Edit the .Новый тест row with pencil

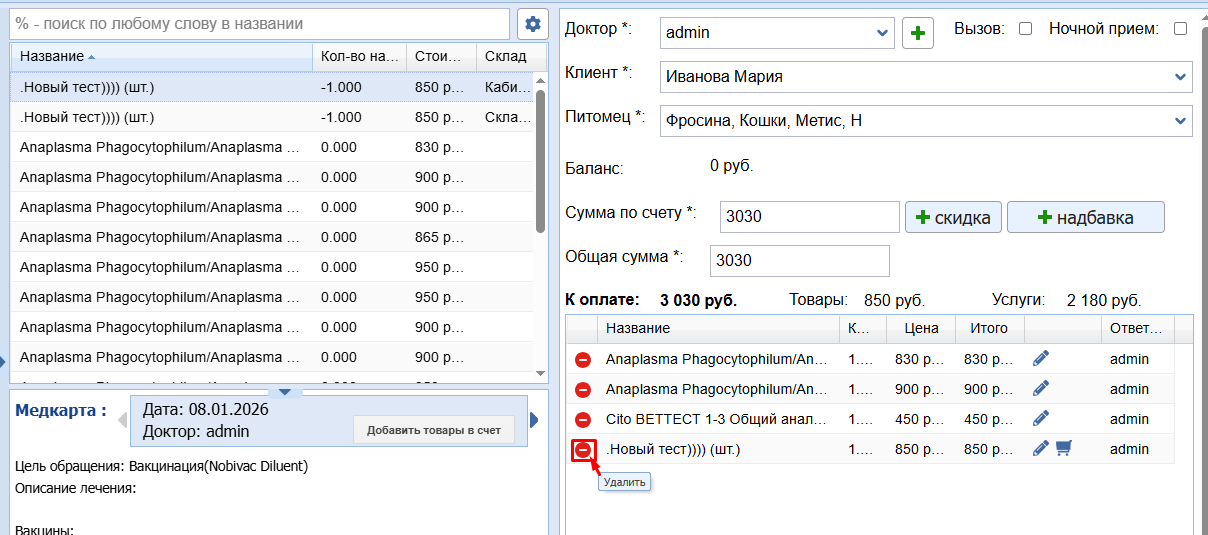(1040, 449)
